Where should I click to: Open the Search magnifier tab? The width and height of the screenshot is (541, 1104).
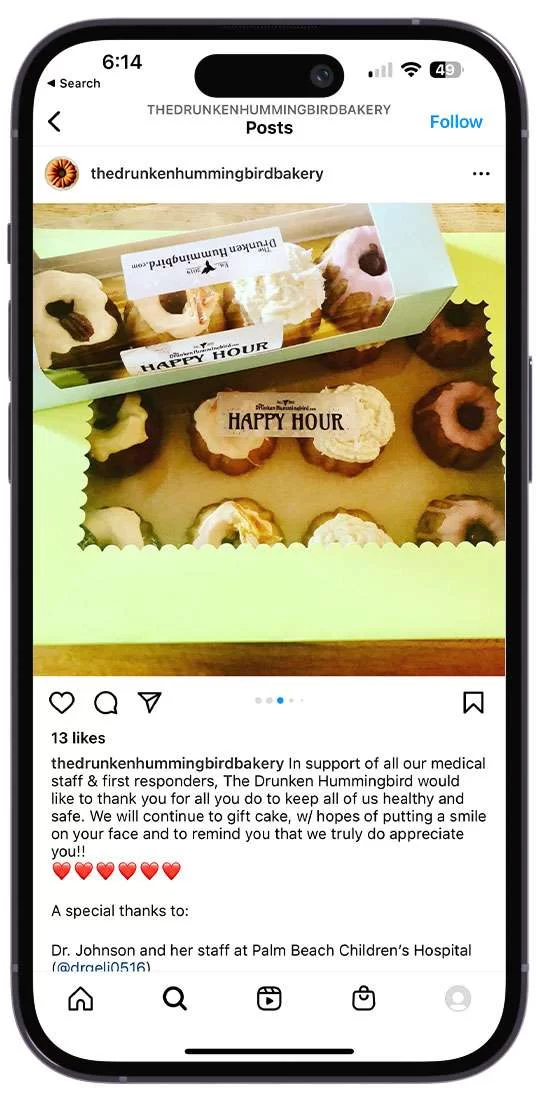tap(175, 998)
